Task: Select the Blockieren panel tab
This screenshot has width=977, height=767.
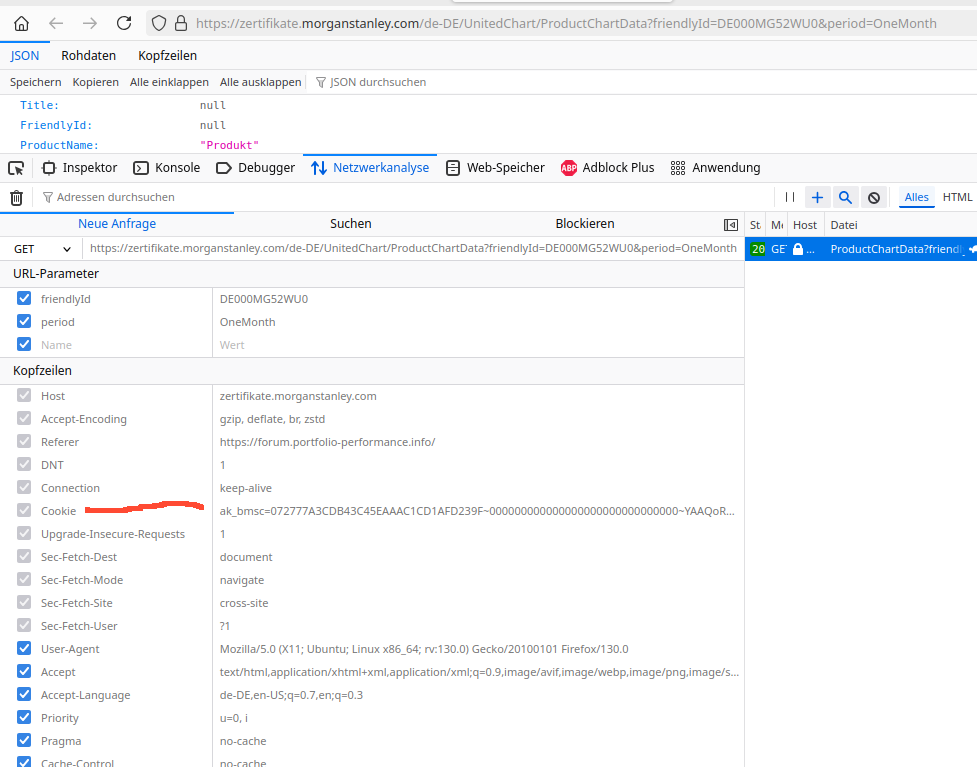Action: [x=584, y=224]
